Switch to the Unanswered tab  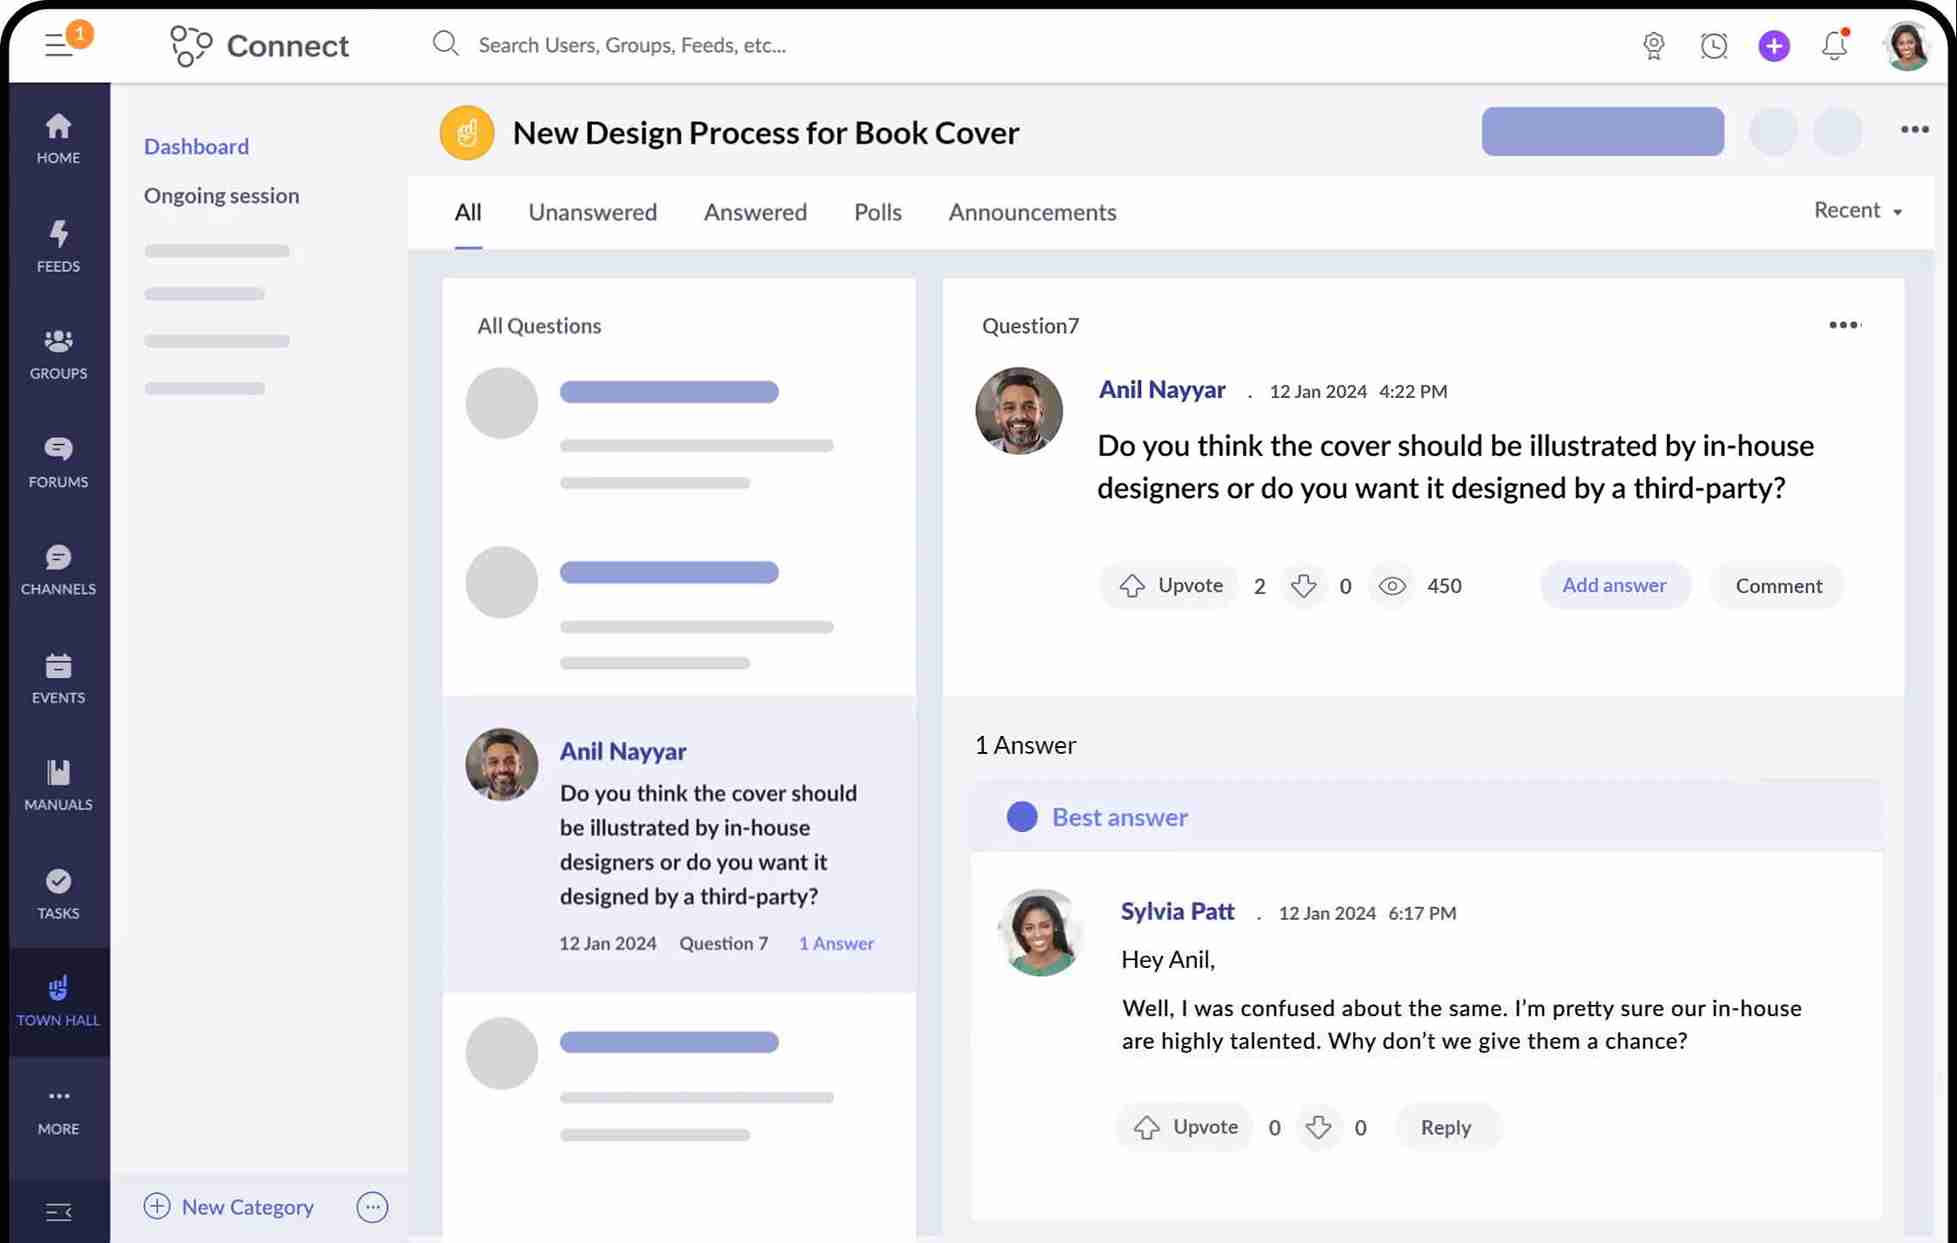pyautogui.click(x=592, y=212)
